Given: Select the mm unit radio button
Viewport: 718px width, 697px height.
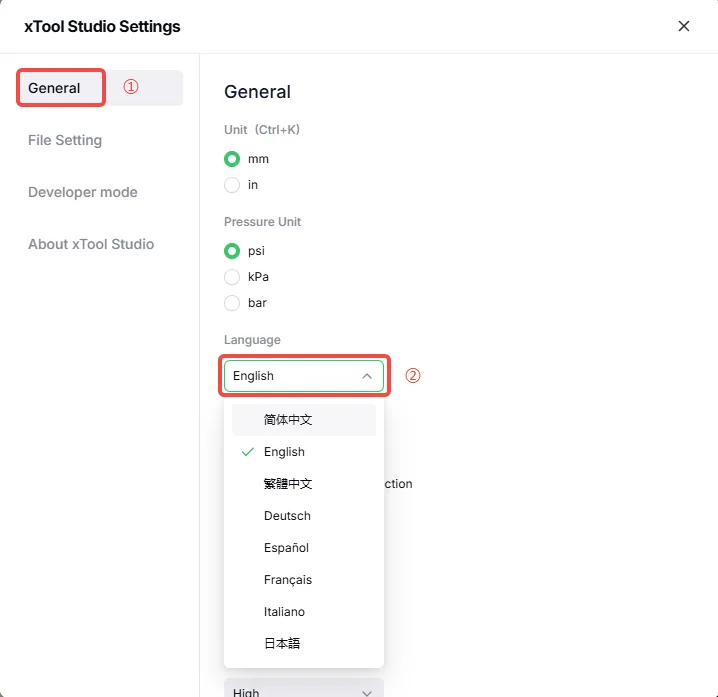Looking at the screenshot, I should [x=232, y=159].
